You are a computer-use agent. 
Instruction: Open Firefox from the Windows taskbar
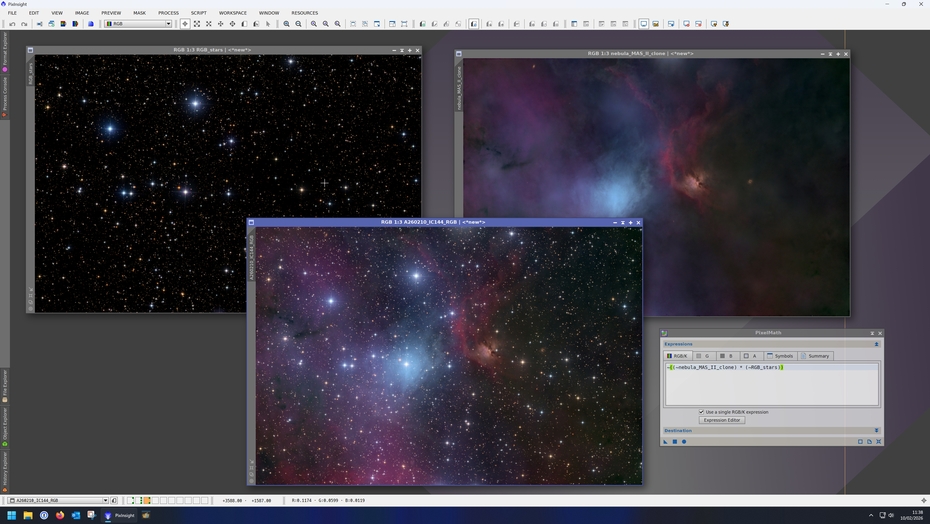tap(60, 516)
